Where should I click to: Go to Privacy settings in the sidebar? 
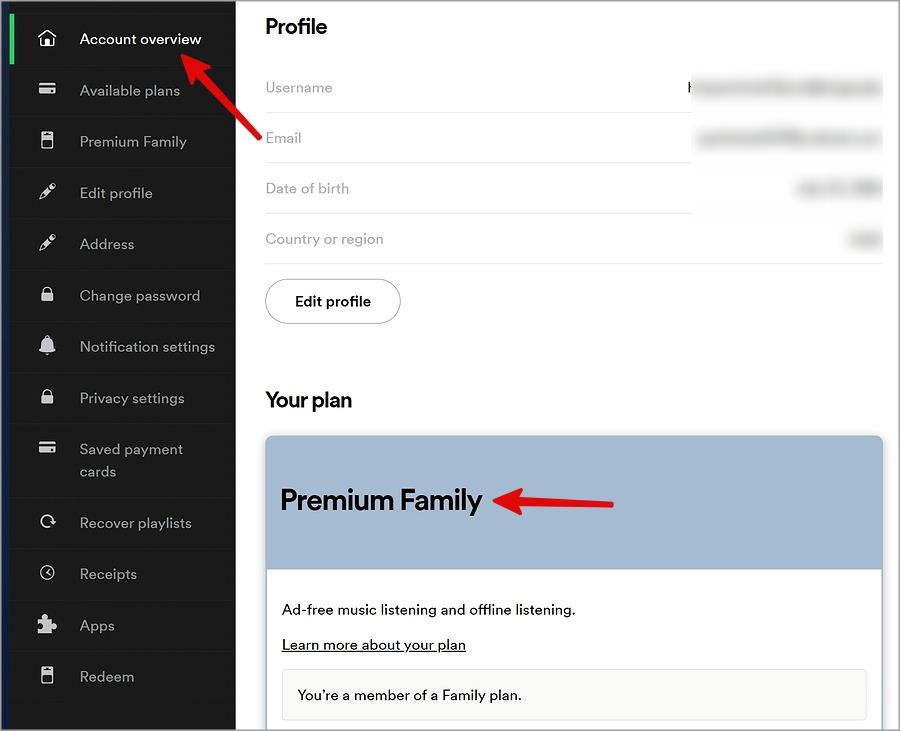(123, 398)
